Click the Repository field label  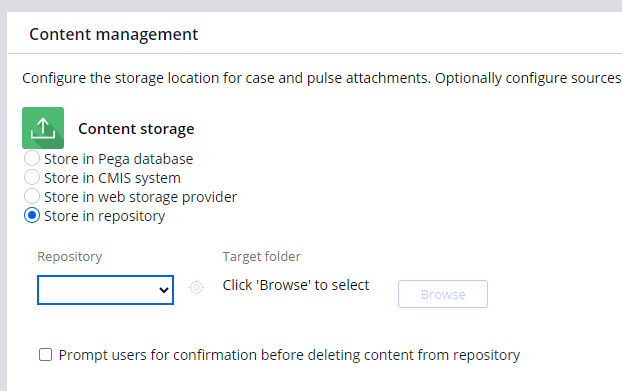coord(69,257)
